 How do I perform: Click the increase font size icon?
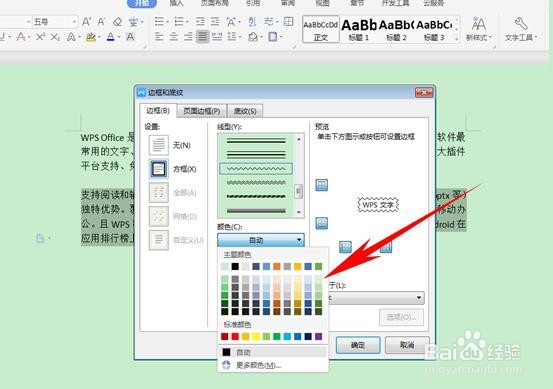pyautogui.click(x=86, y=22)
